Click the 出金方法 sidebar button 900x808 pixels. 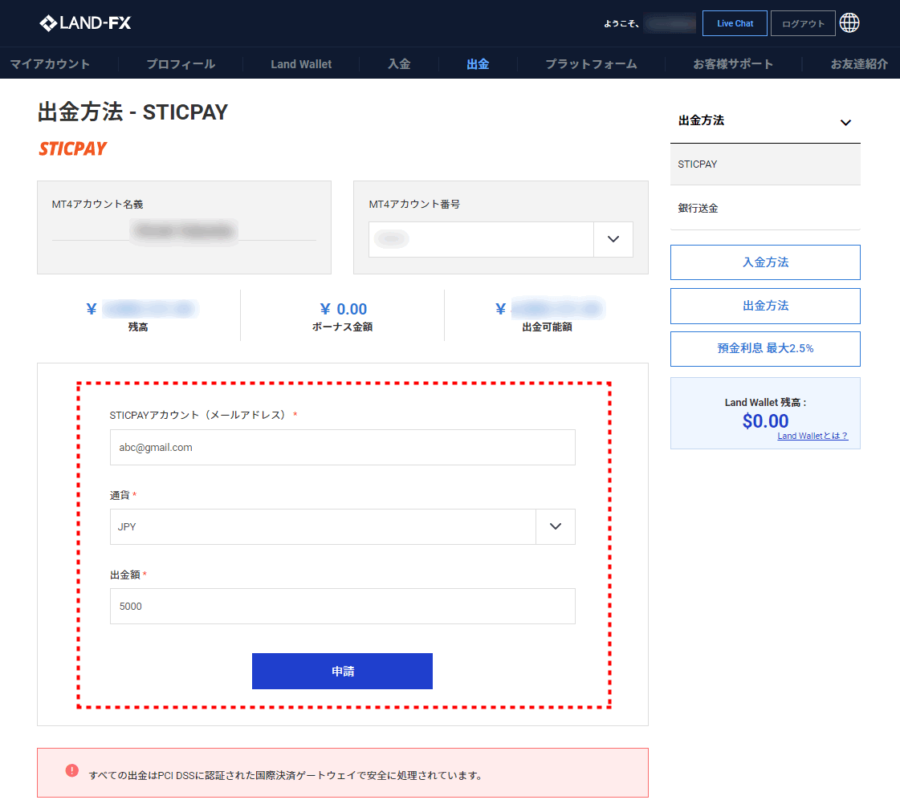point(765,306)
